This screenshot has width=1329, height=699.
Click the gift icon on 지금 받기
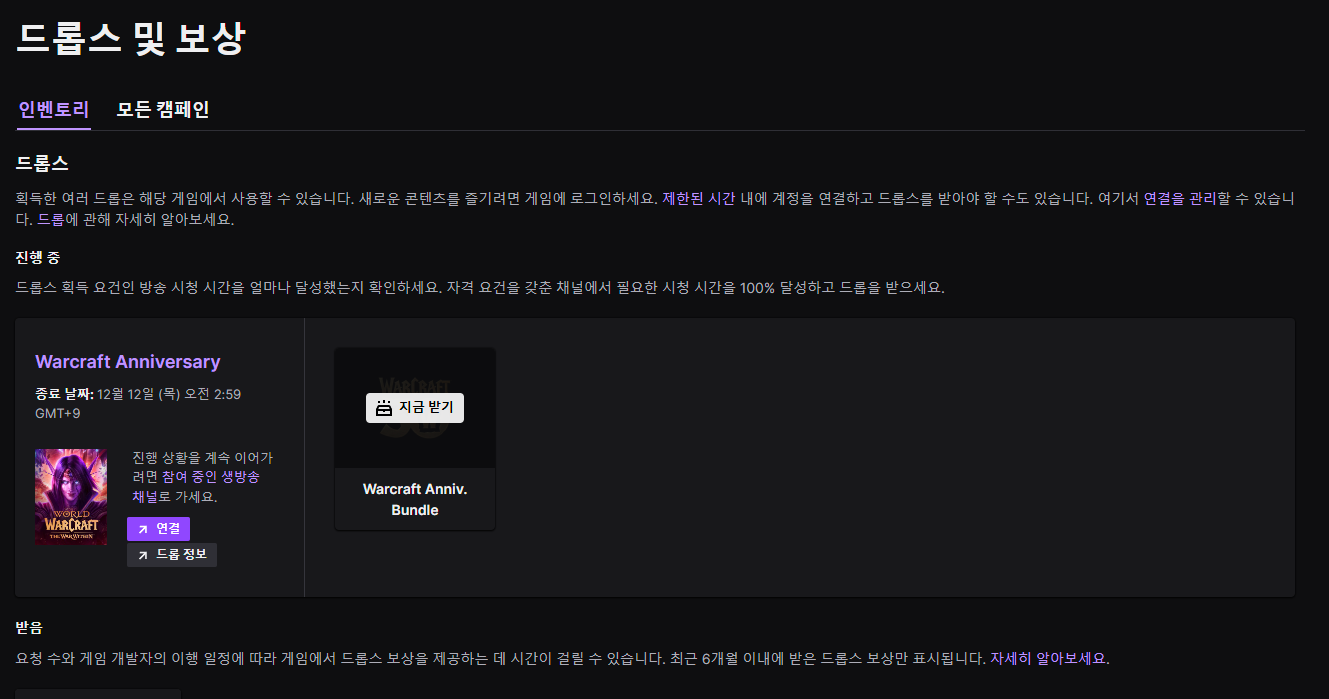[x=384, y=408]
